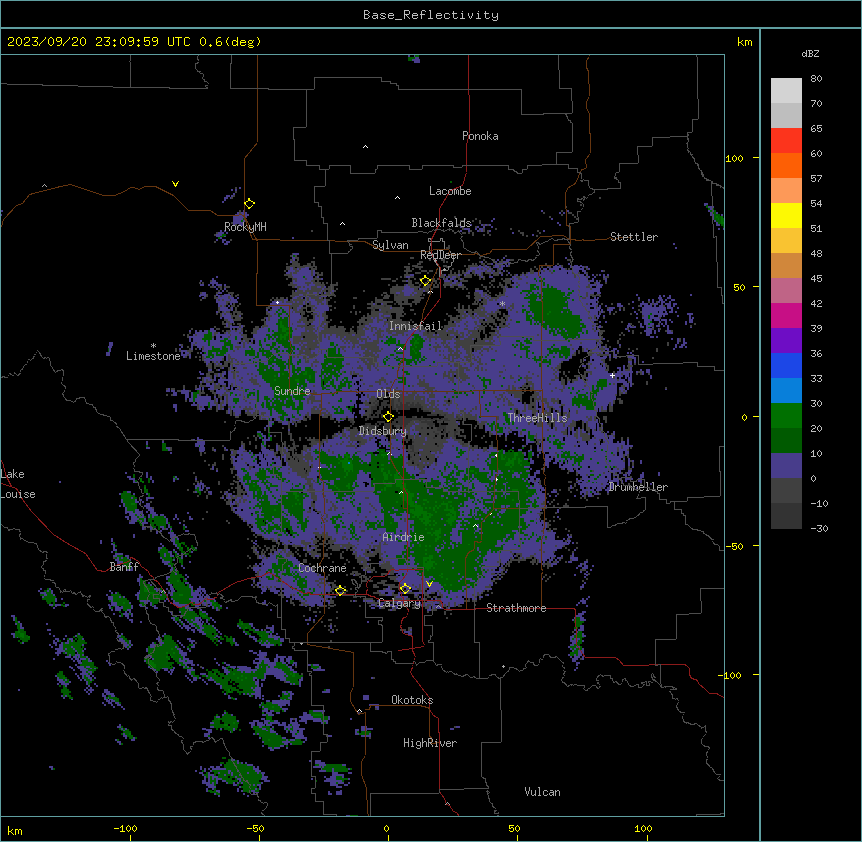This screenshot has width=862, height=842.
Task: Click the RockyMH label
Action: pos(245,227)
